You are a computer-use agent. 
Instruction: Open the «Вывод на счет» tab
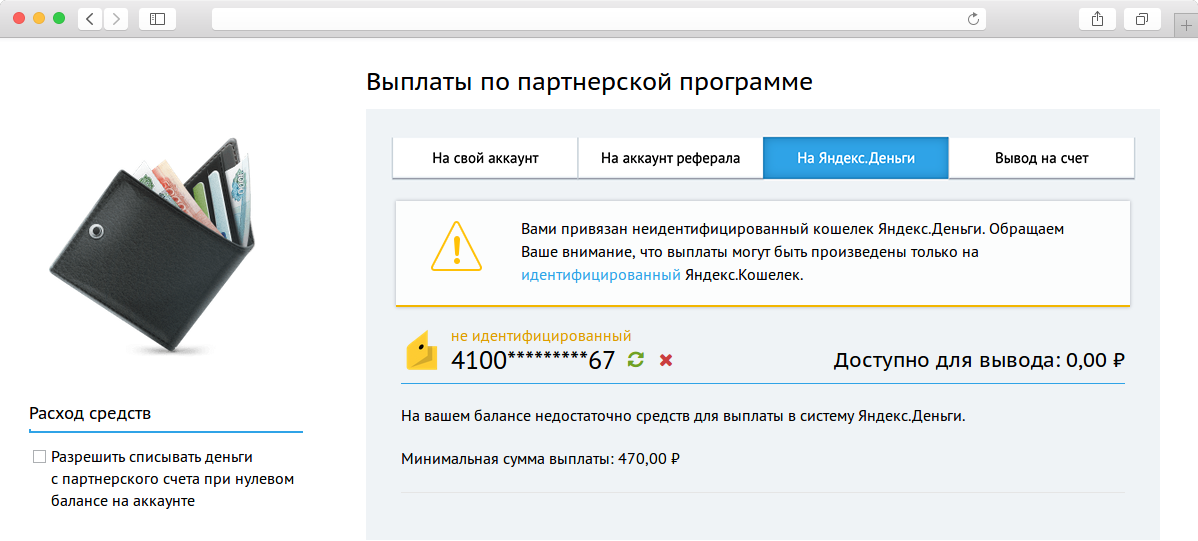coord(1041,158)
